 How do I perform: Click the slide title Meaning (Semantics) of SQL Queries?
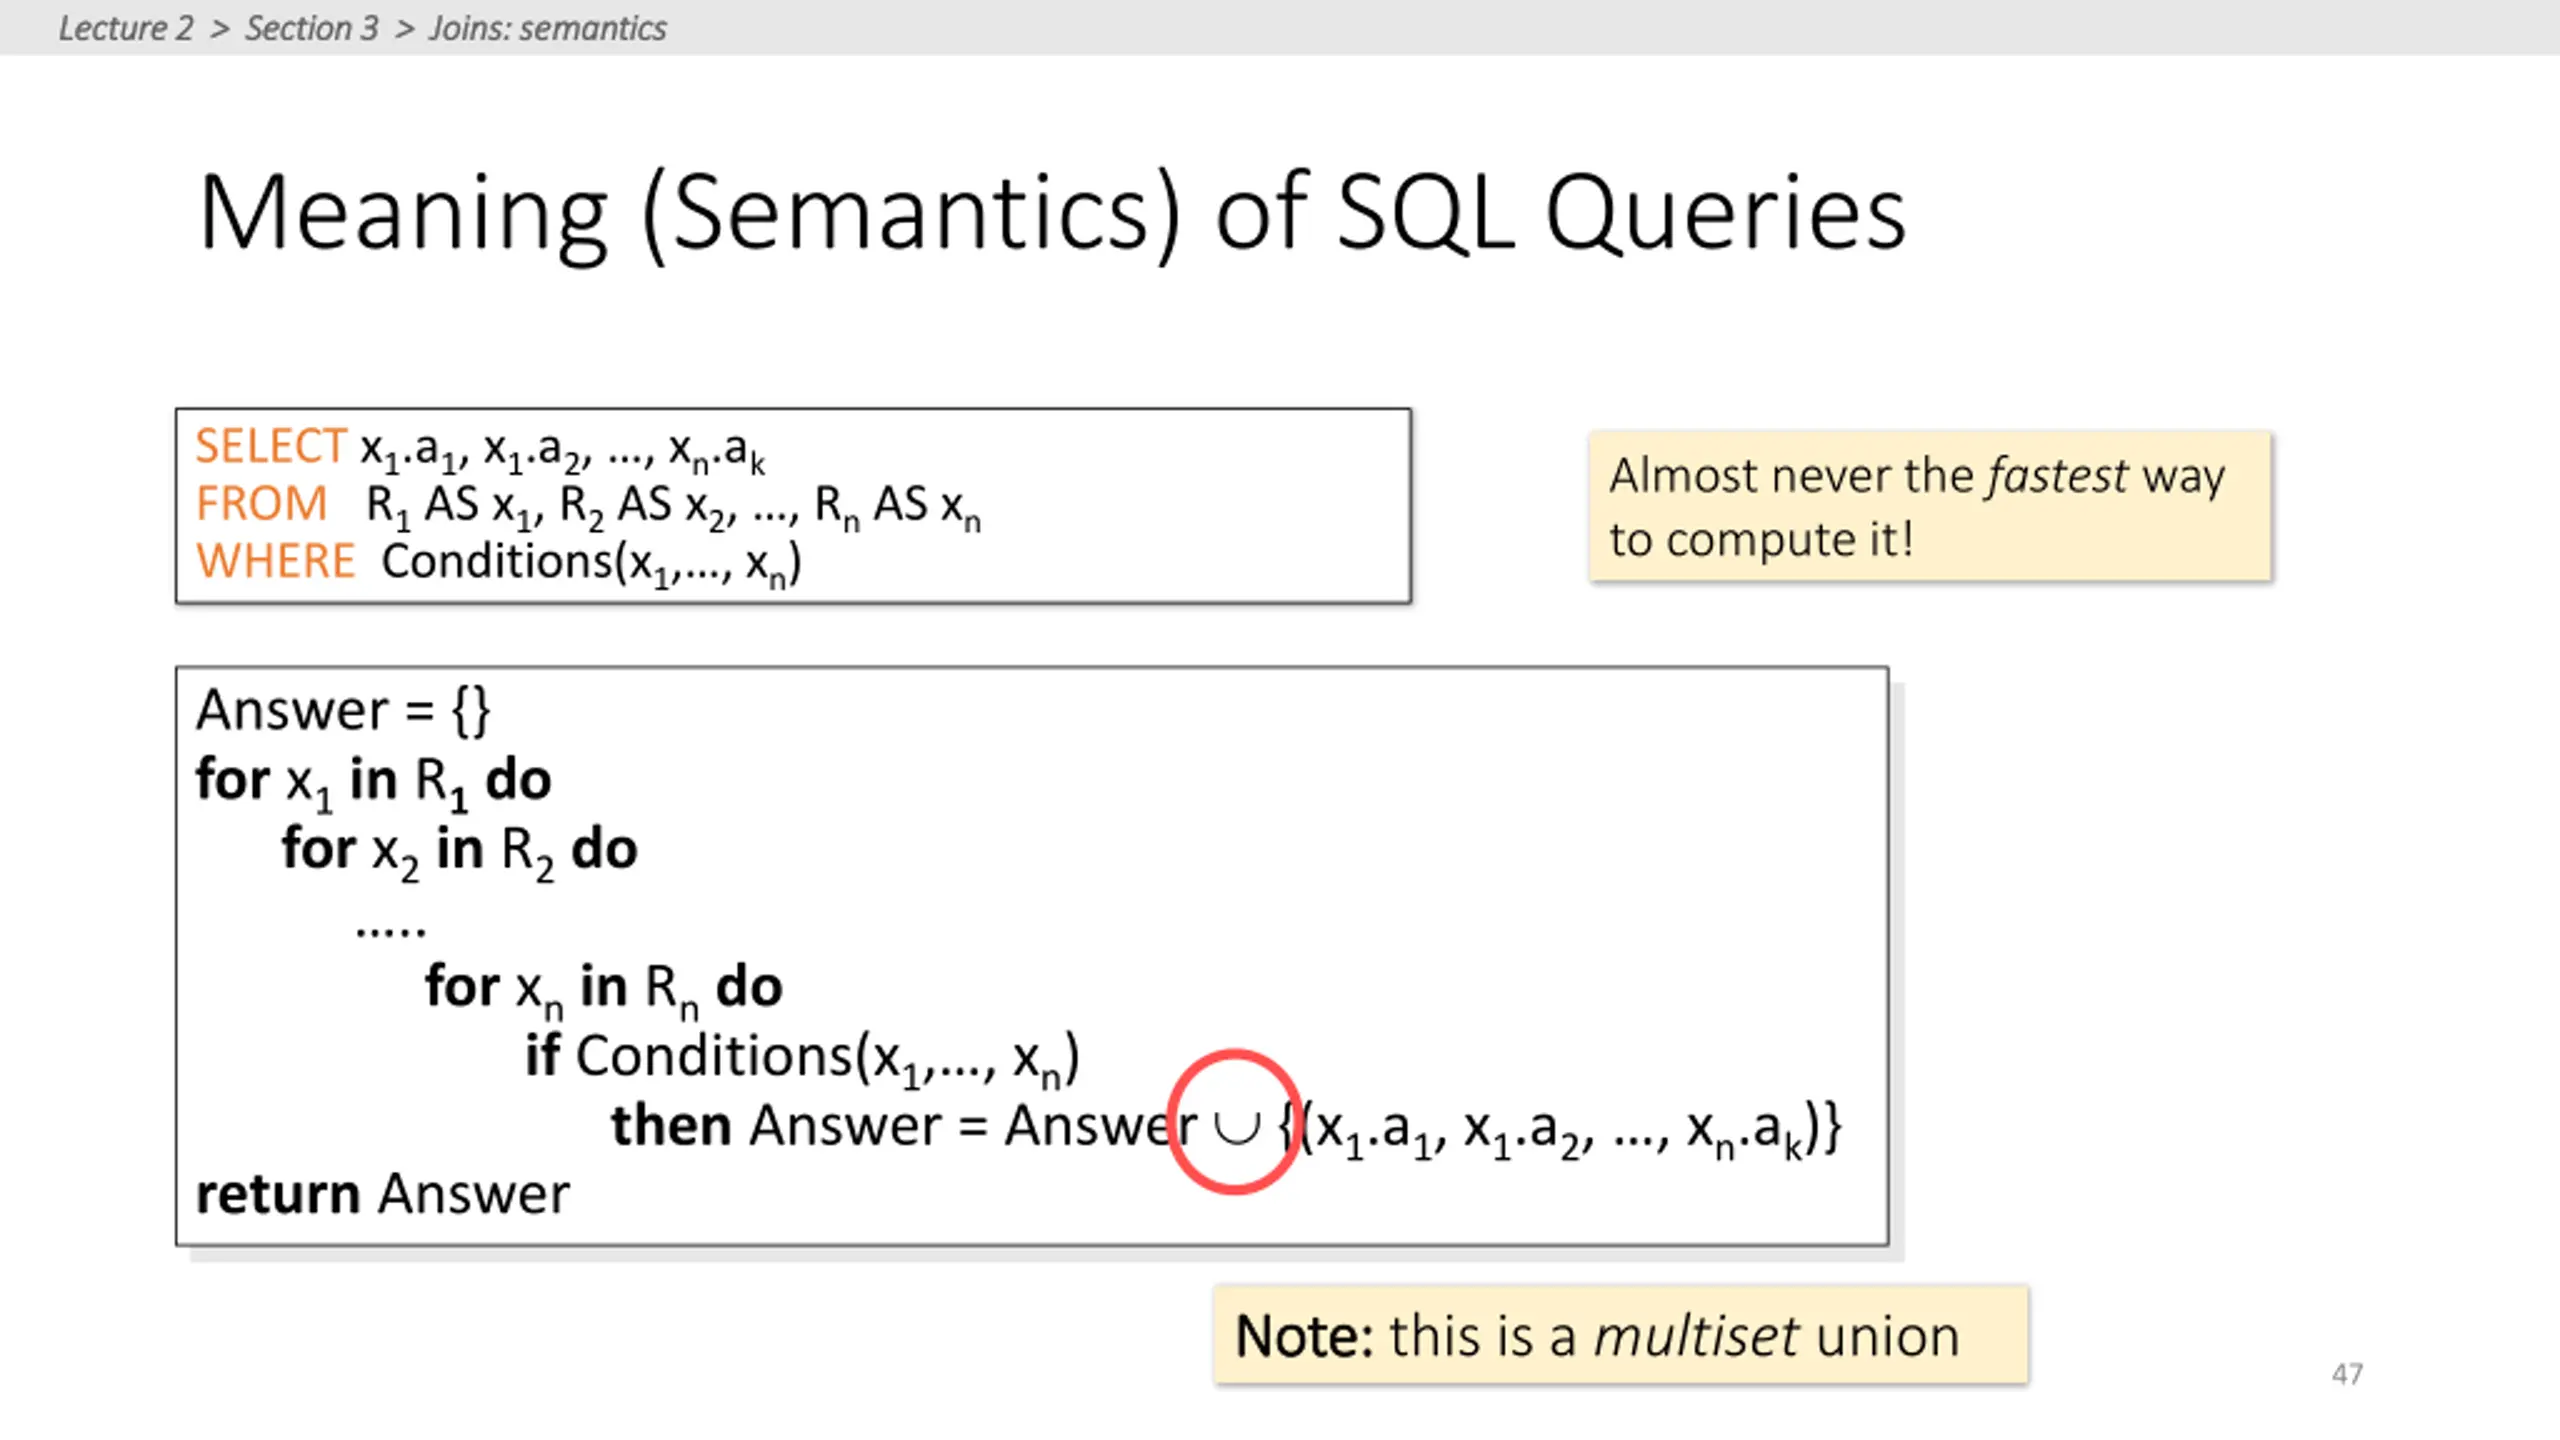[1052, 213]
